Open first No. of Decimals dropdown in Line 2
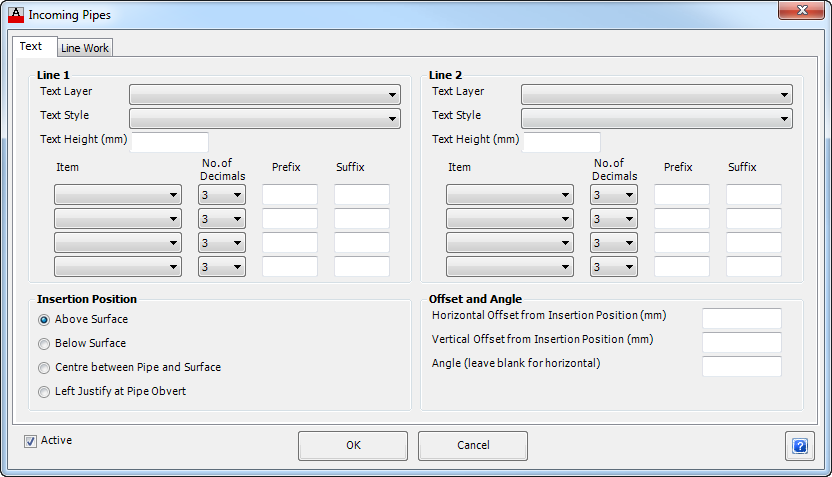The width and height of the screenshot is (832, 477). (x=614, y=195)
